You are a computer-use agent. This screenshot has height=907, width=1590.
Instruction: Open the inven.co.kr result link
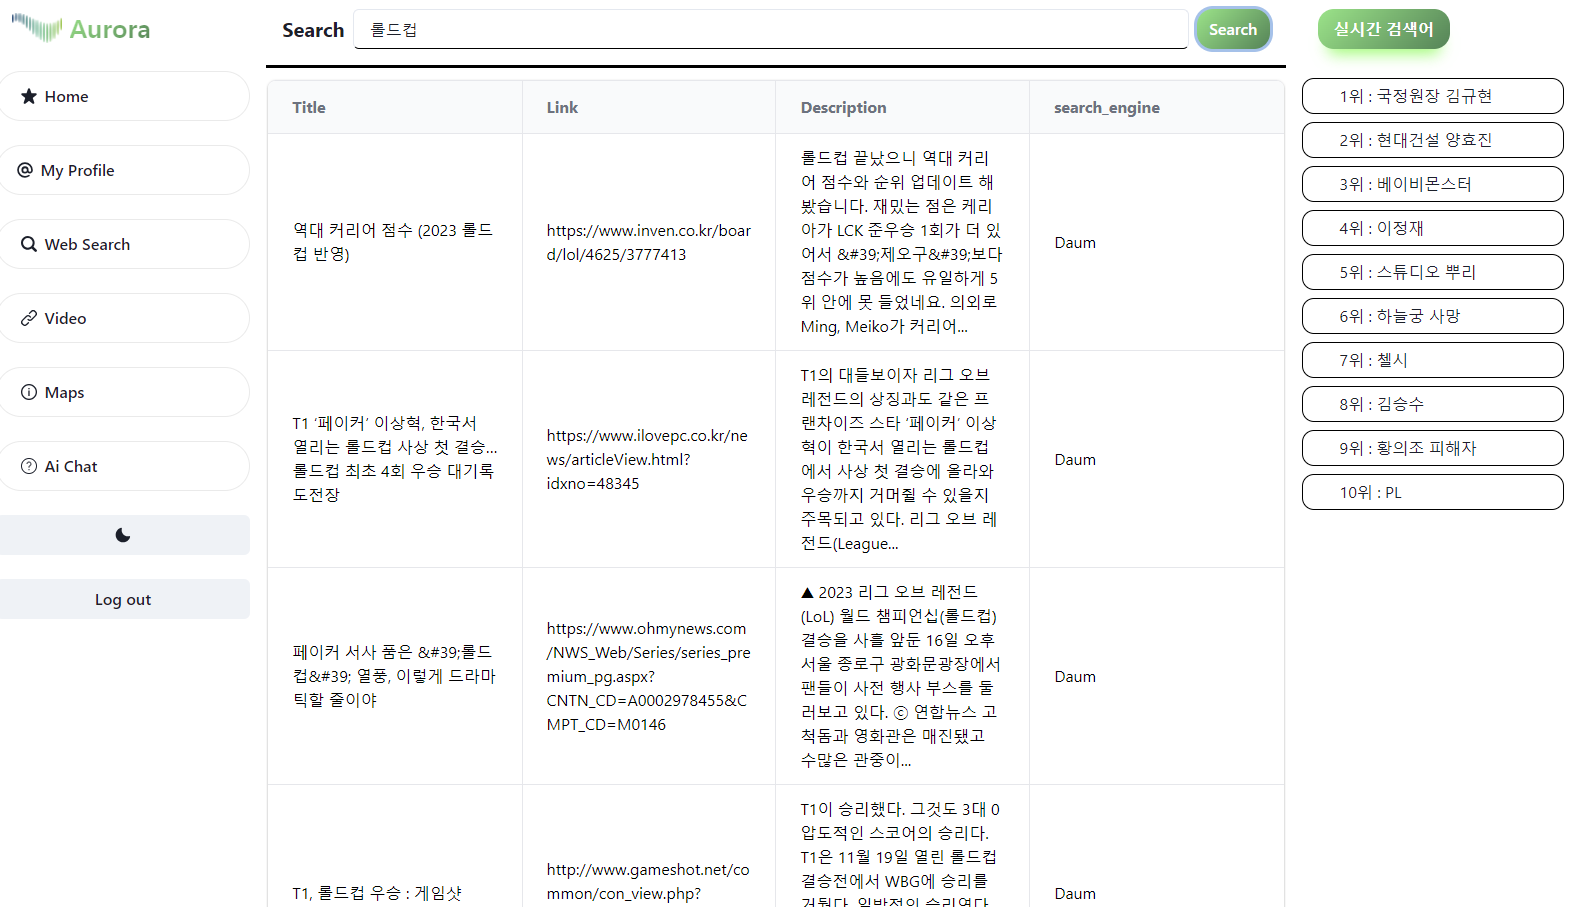pyautogui.click(x=648, y=242)
